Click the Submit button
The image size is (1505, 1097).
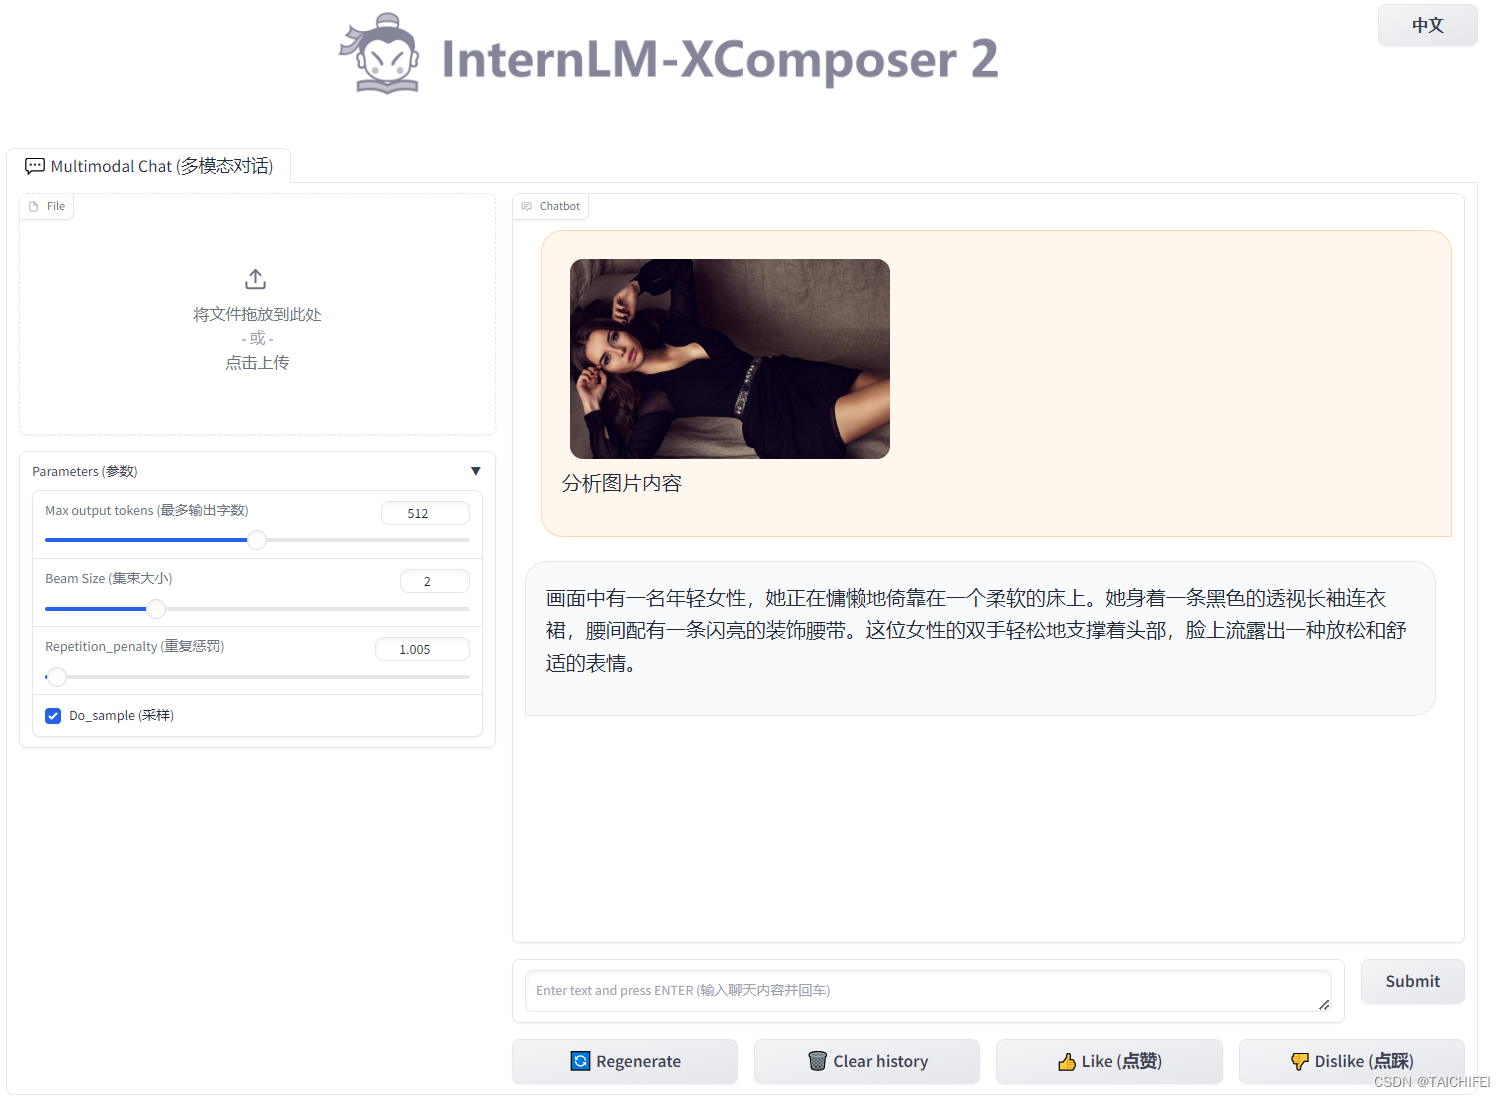(1412, 982)
